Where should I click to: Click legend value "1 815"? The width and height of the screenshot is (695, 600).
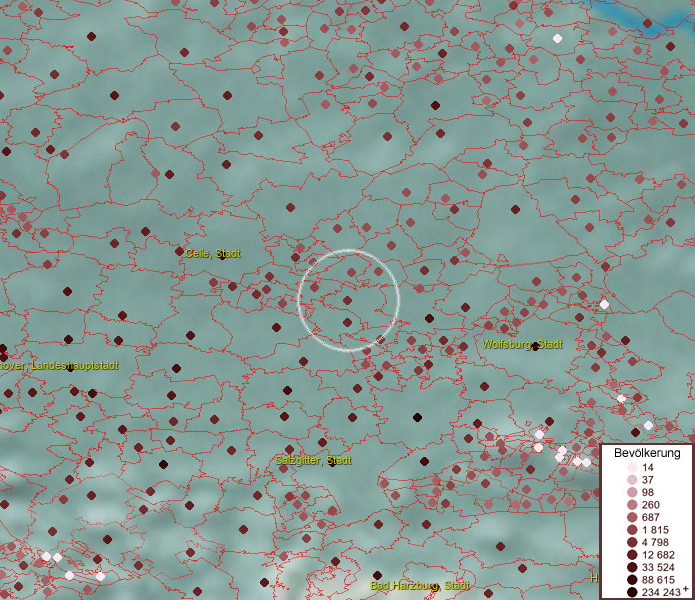point(655,530)
